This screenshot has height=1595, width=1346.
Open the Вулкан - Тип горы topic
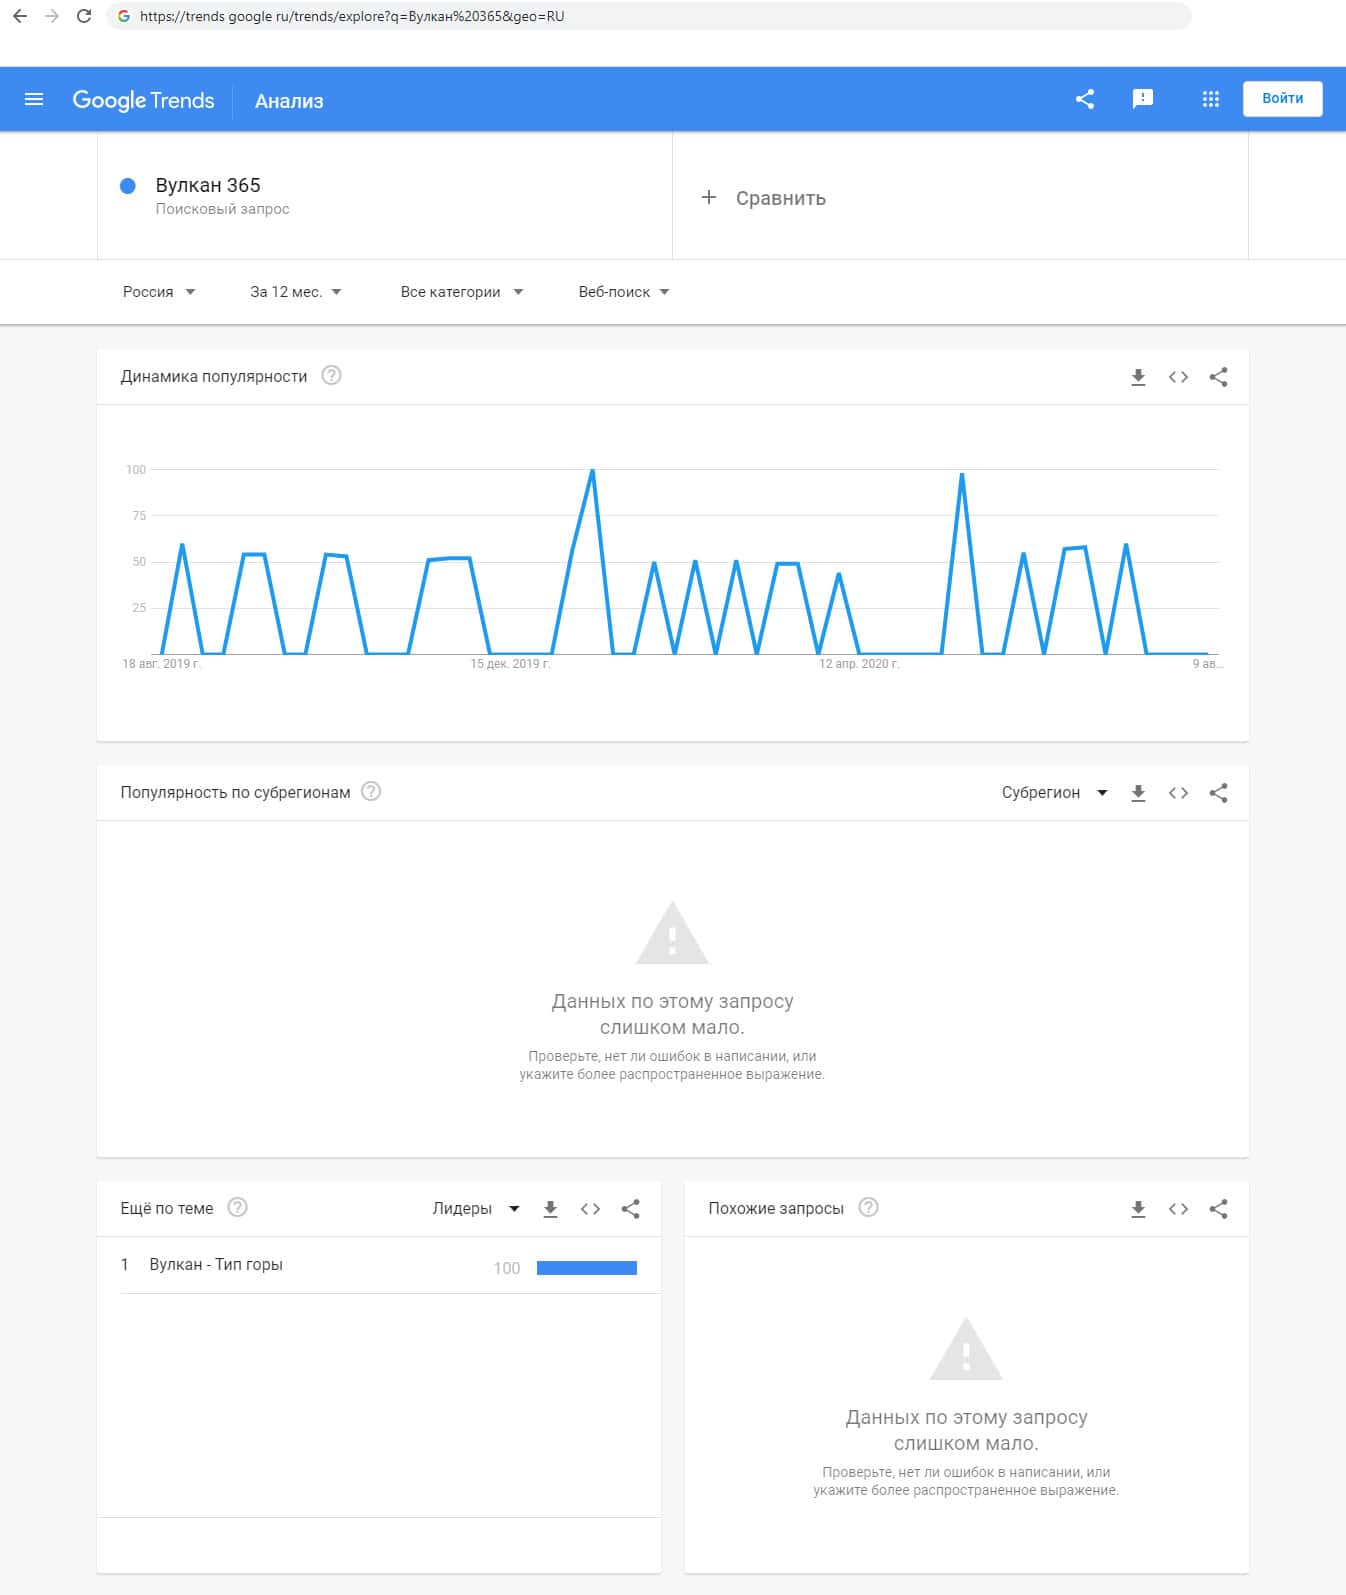coord(216,1265)
